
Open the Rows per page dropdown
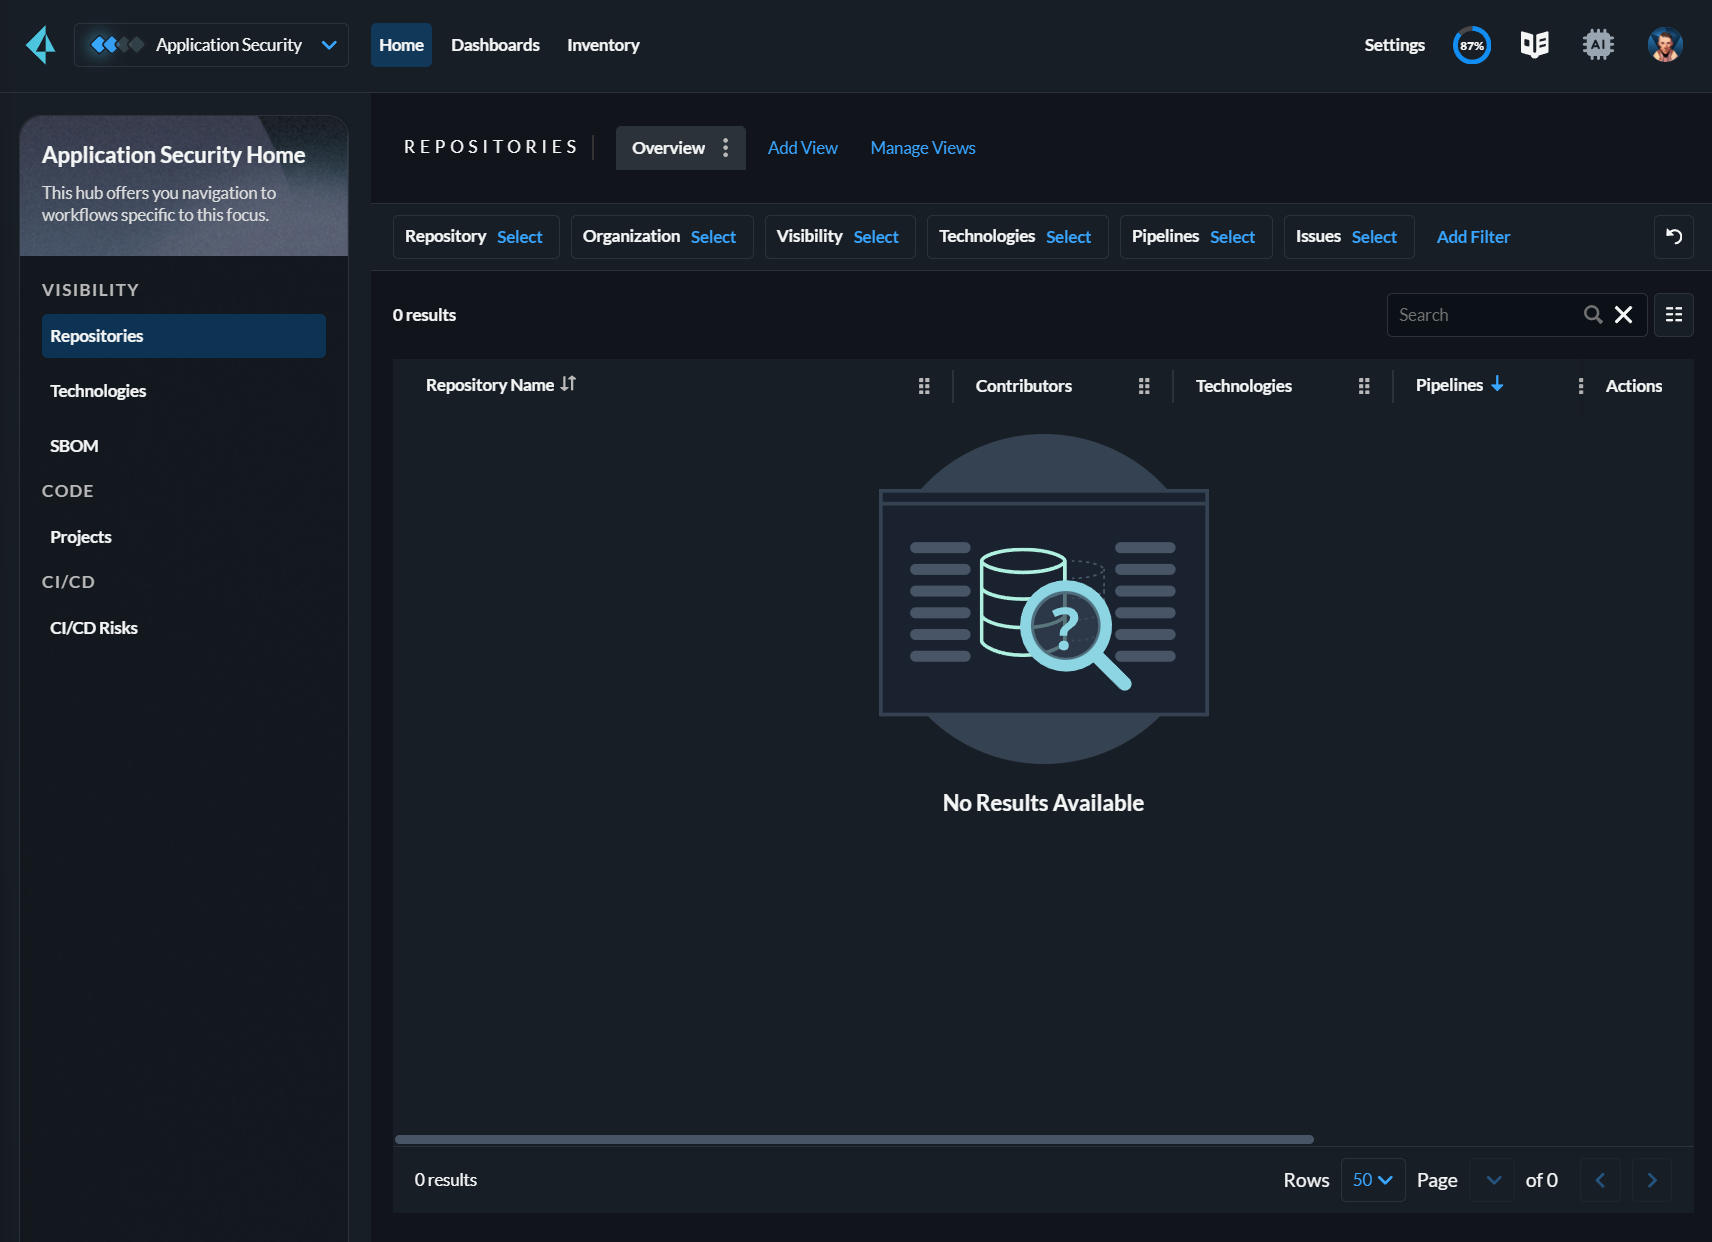click(1372, 1180)
